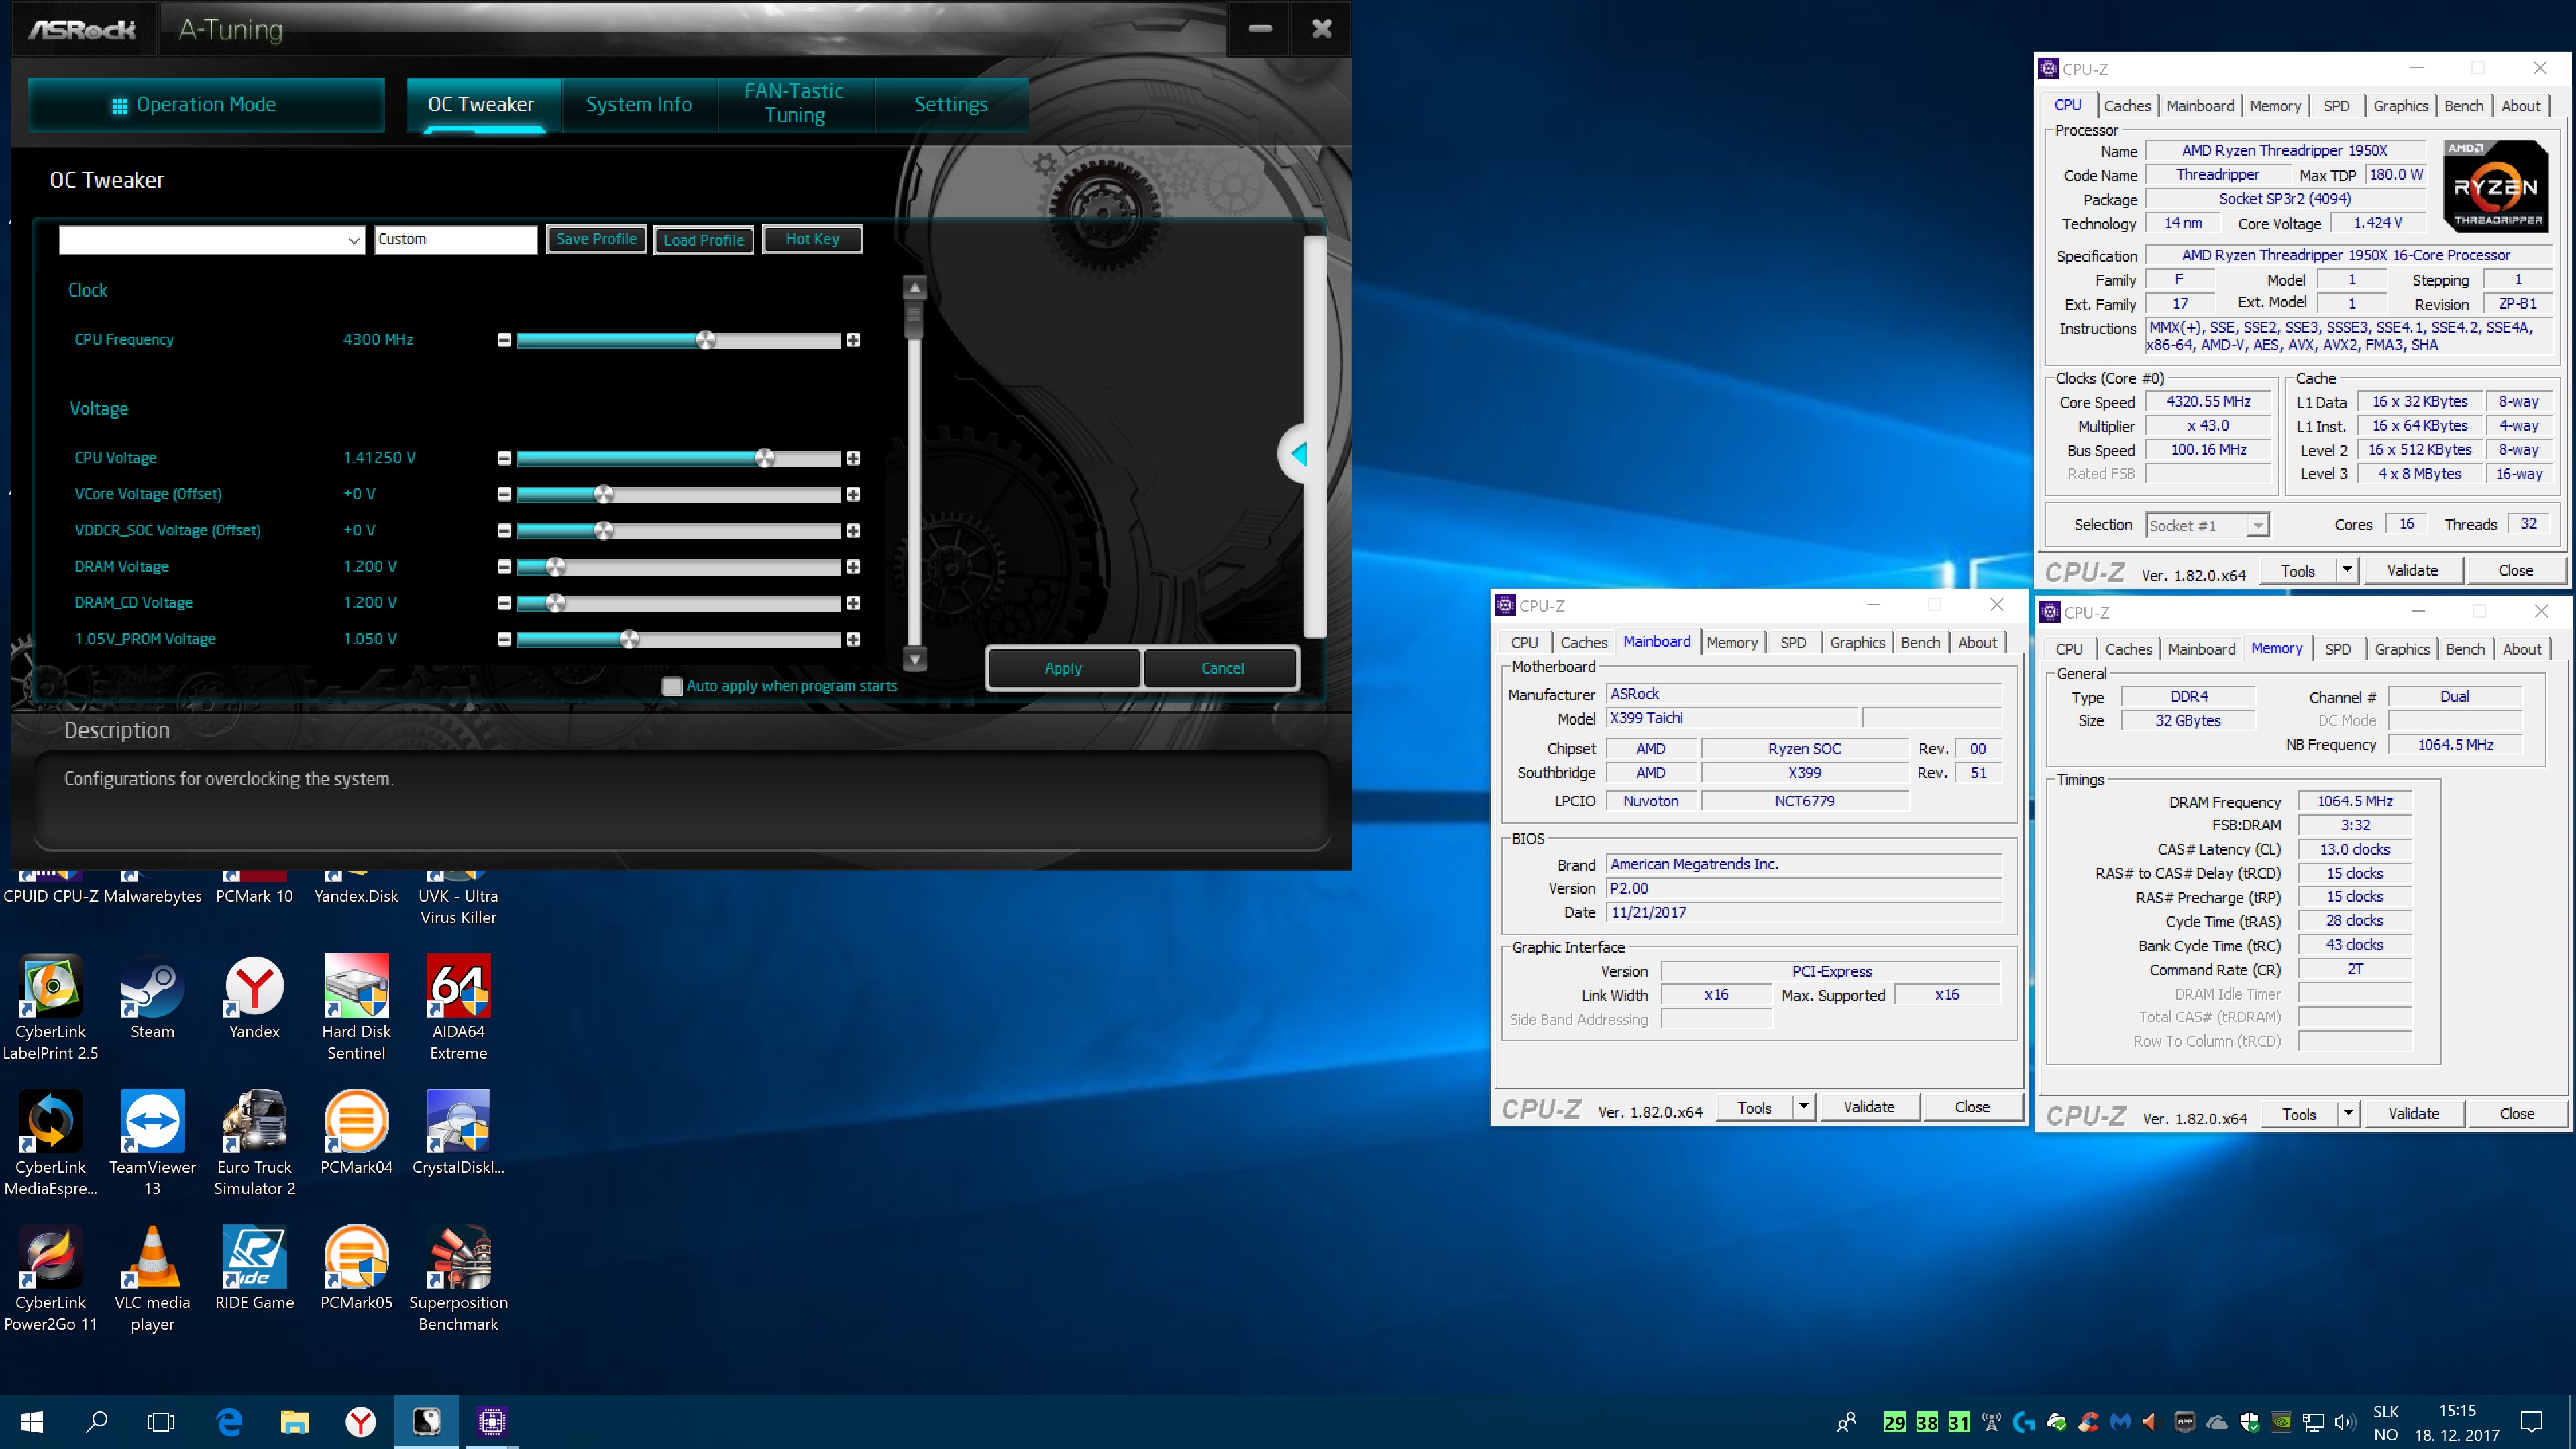Increase CPU Voltage with plus button
This screenshot has height=1449, width=2576.
853,459
